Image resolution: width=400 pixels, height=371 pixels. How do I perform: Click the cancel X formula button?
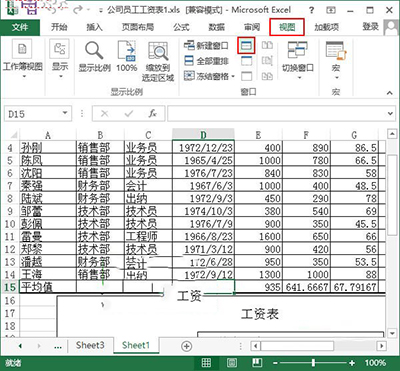104,114
